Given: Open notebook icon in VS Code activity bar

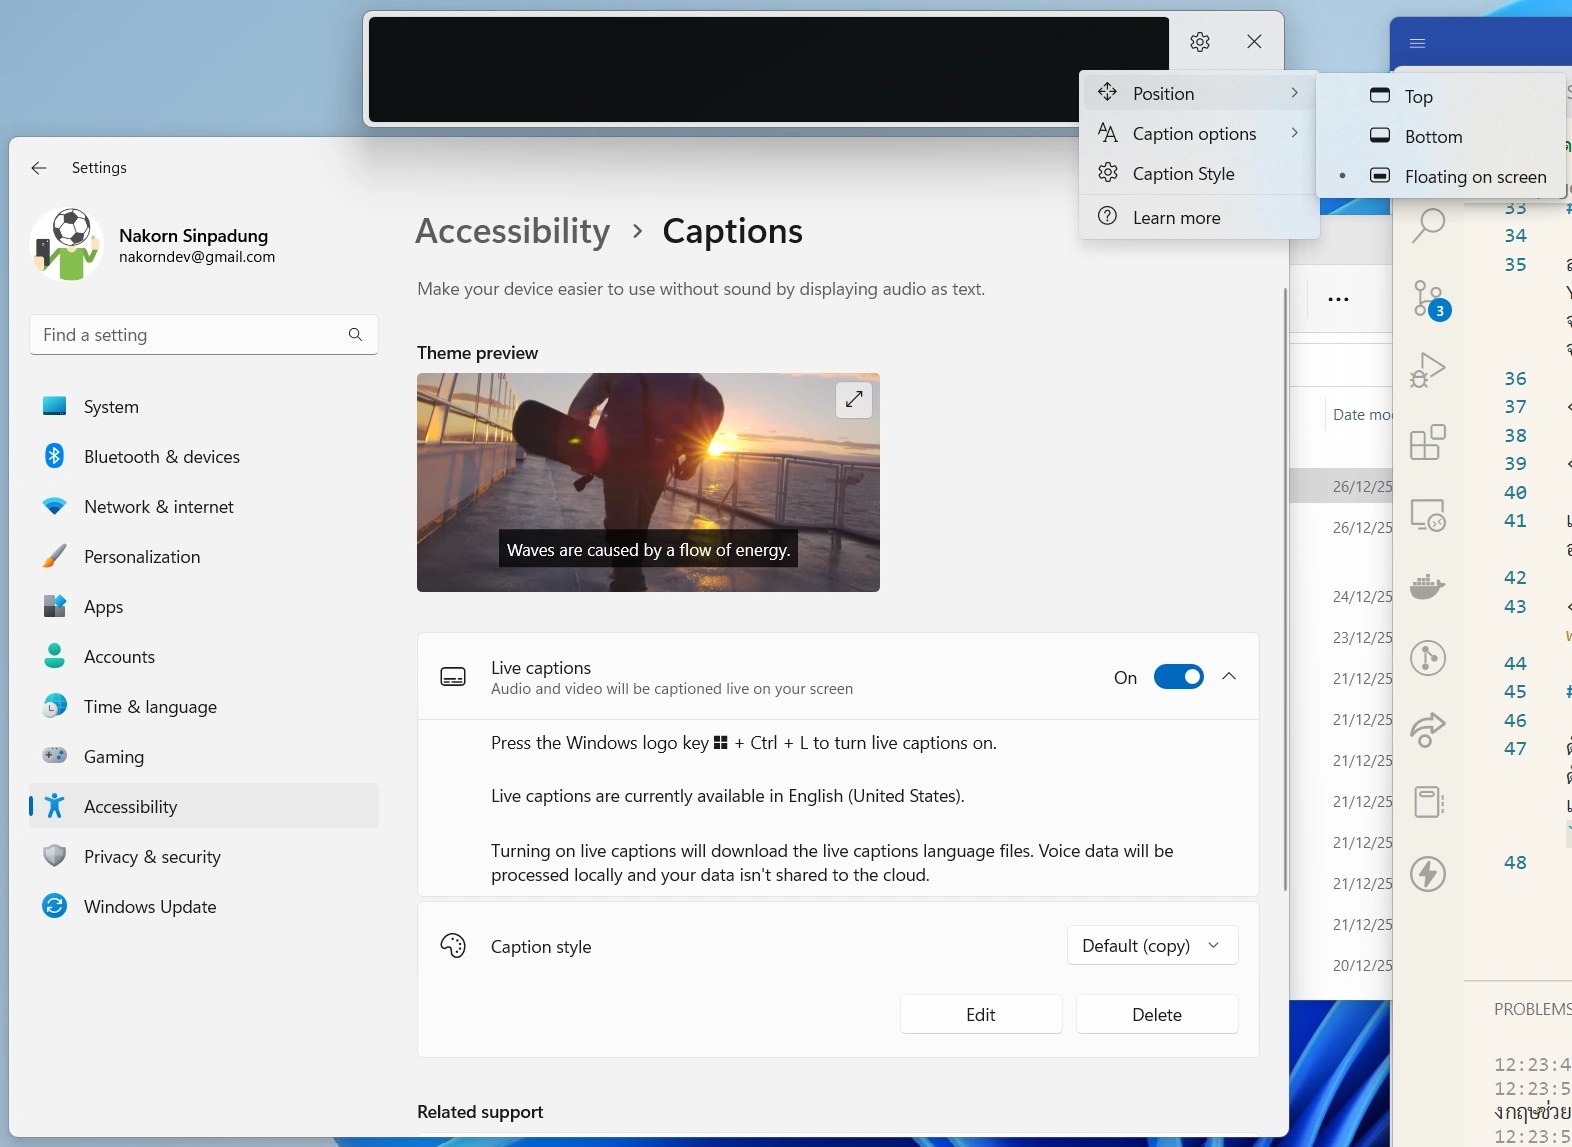Looking at the screenshot, I should pos(1428,802).
